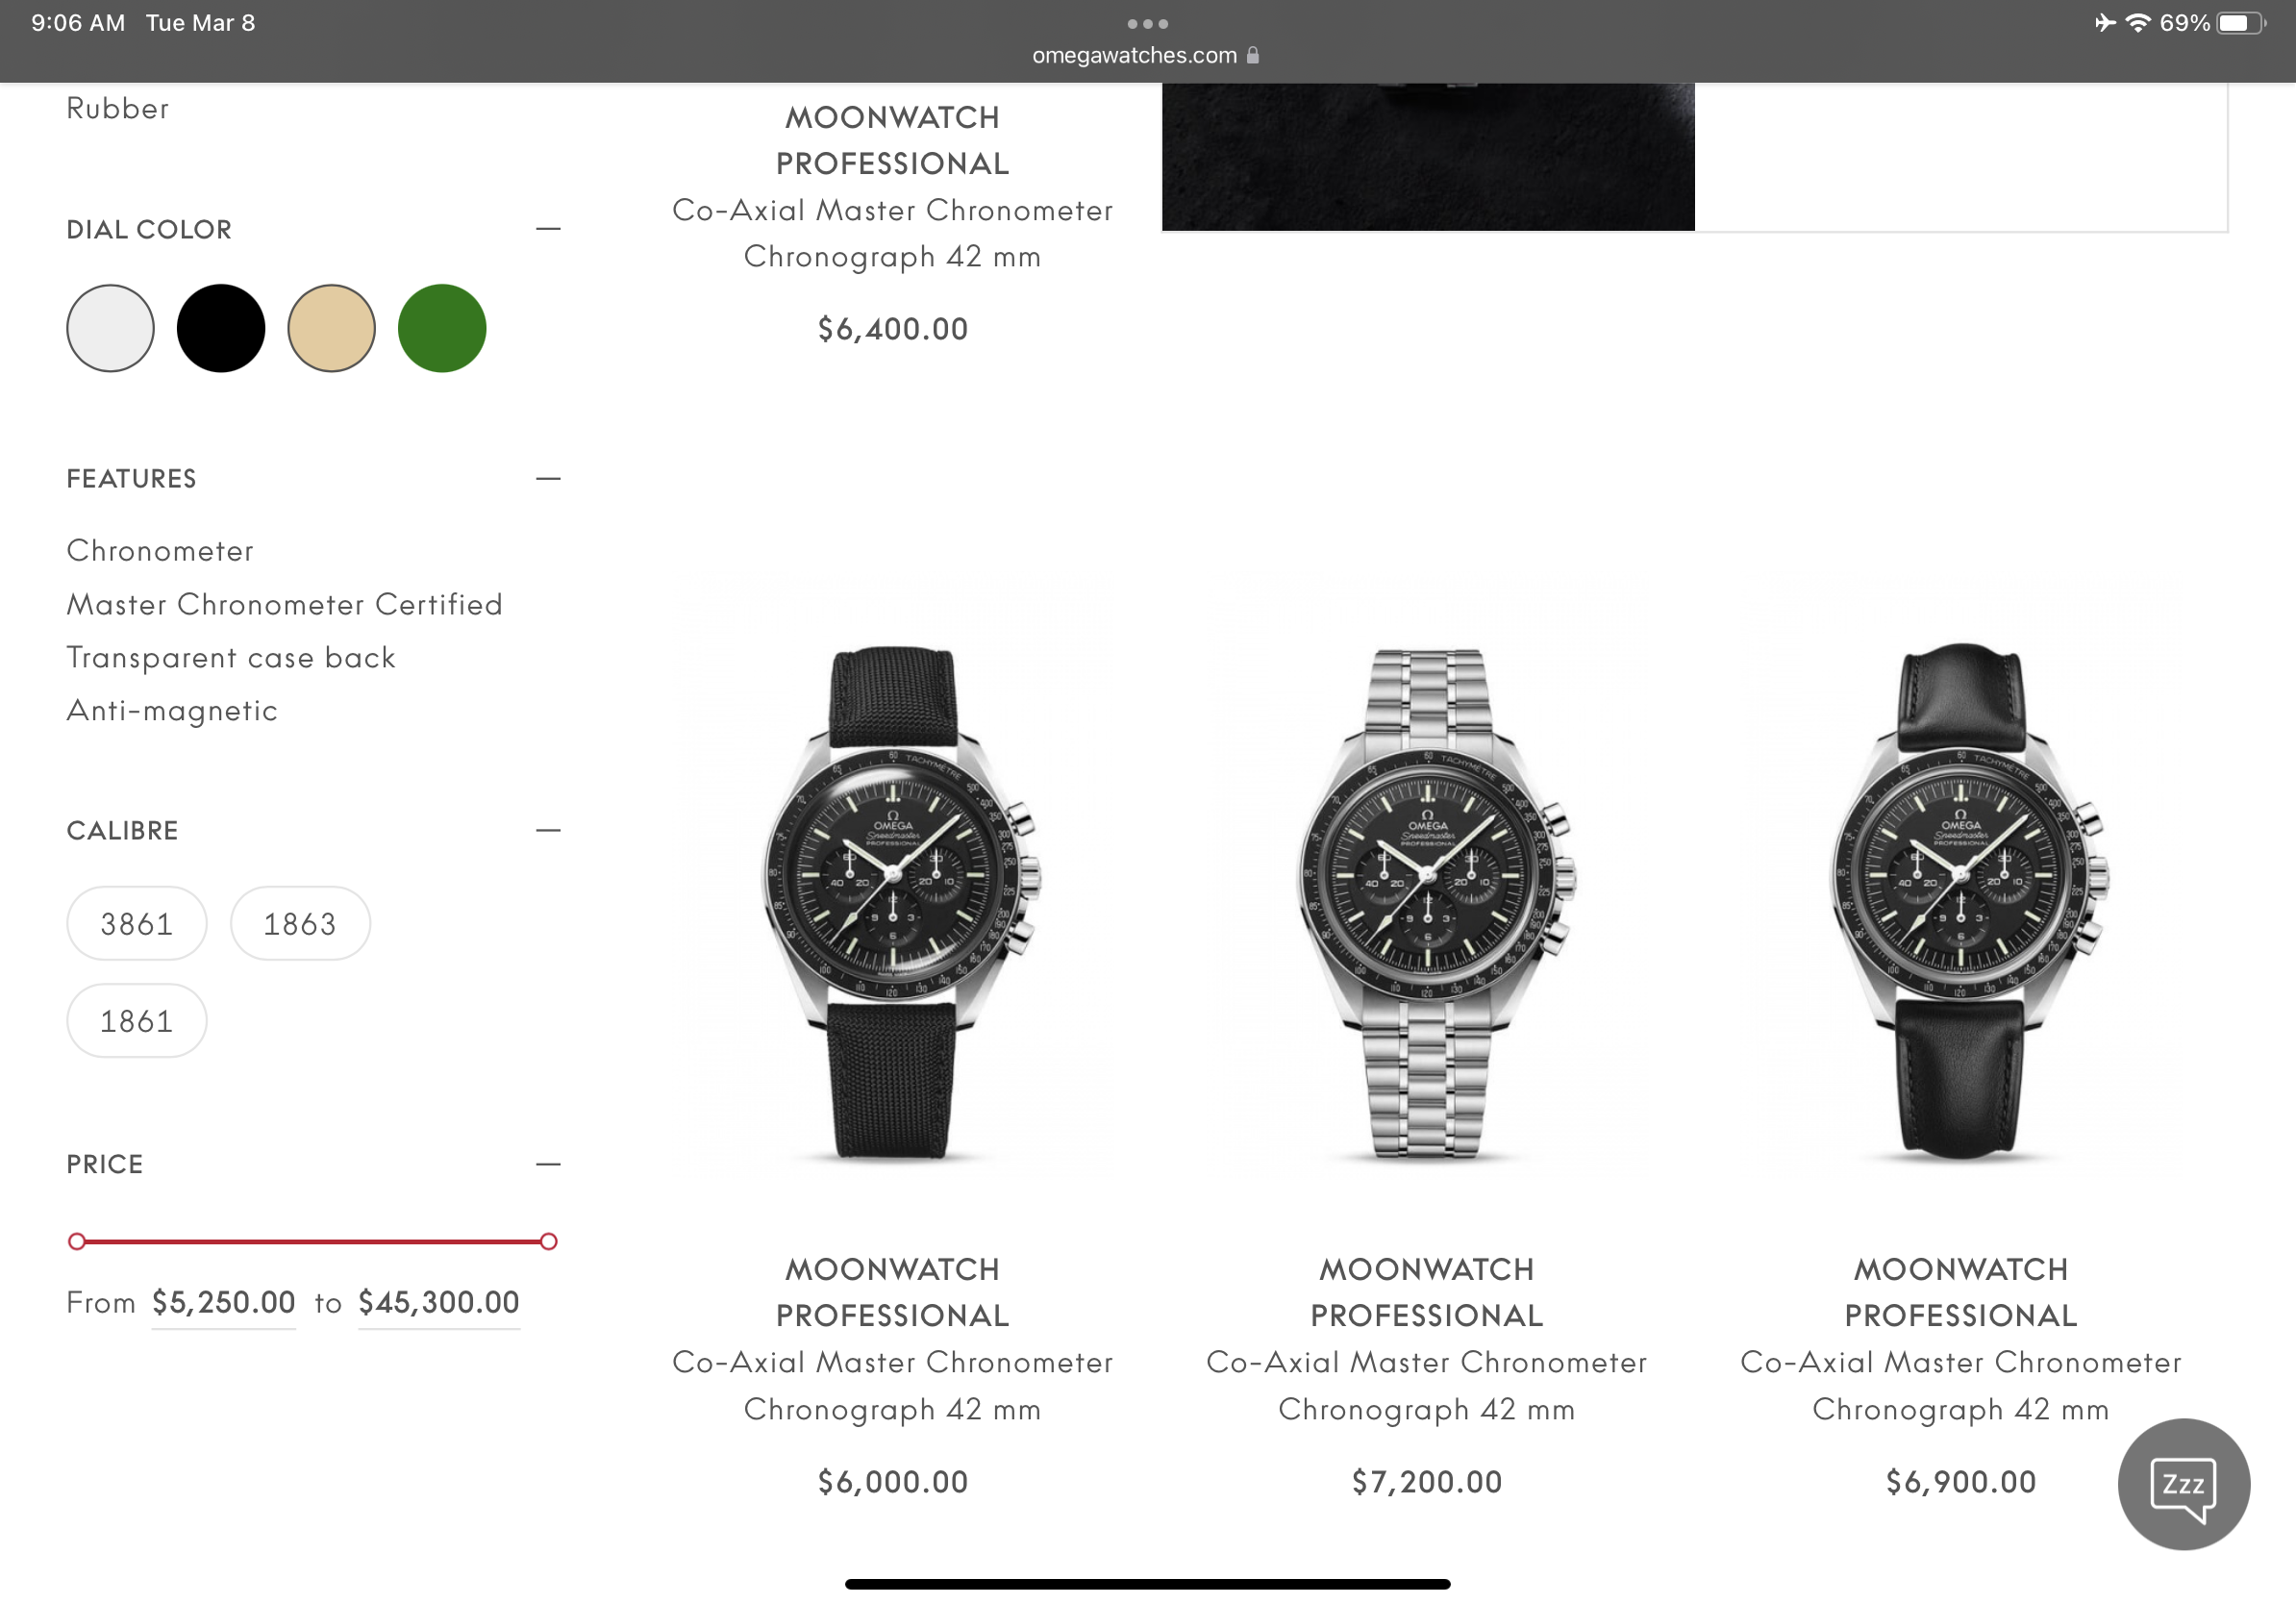Edit the minimum price $5,250.00 field
The height and width of the screenshot is (1604, 2296).
coord(224,1302)
